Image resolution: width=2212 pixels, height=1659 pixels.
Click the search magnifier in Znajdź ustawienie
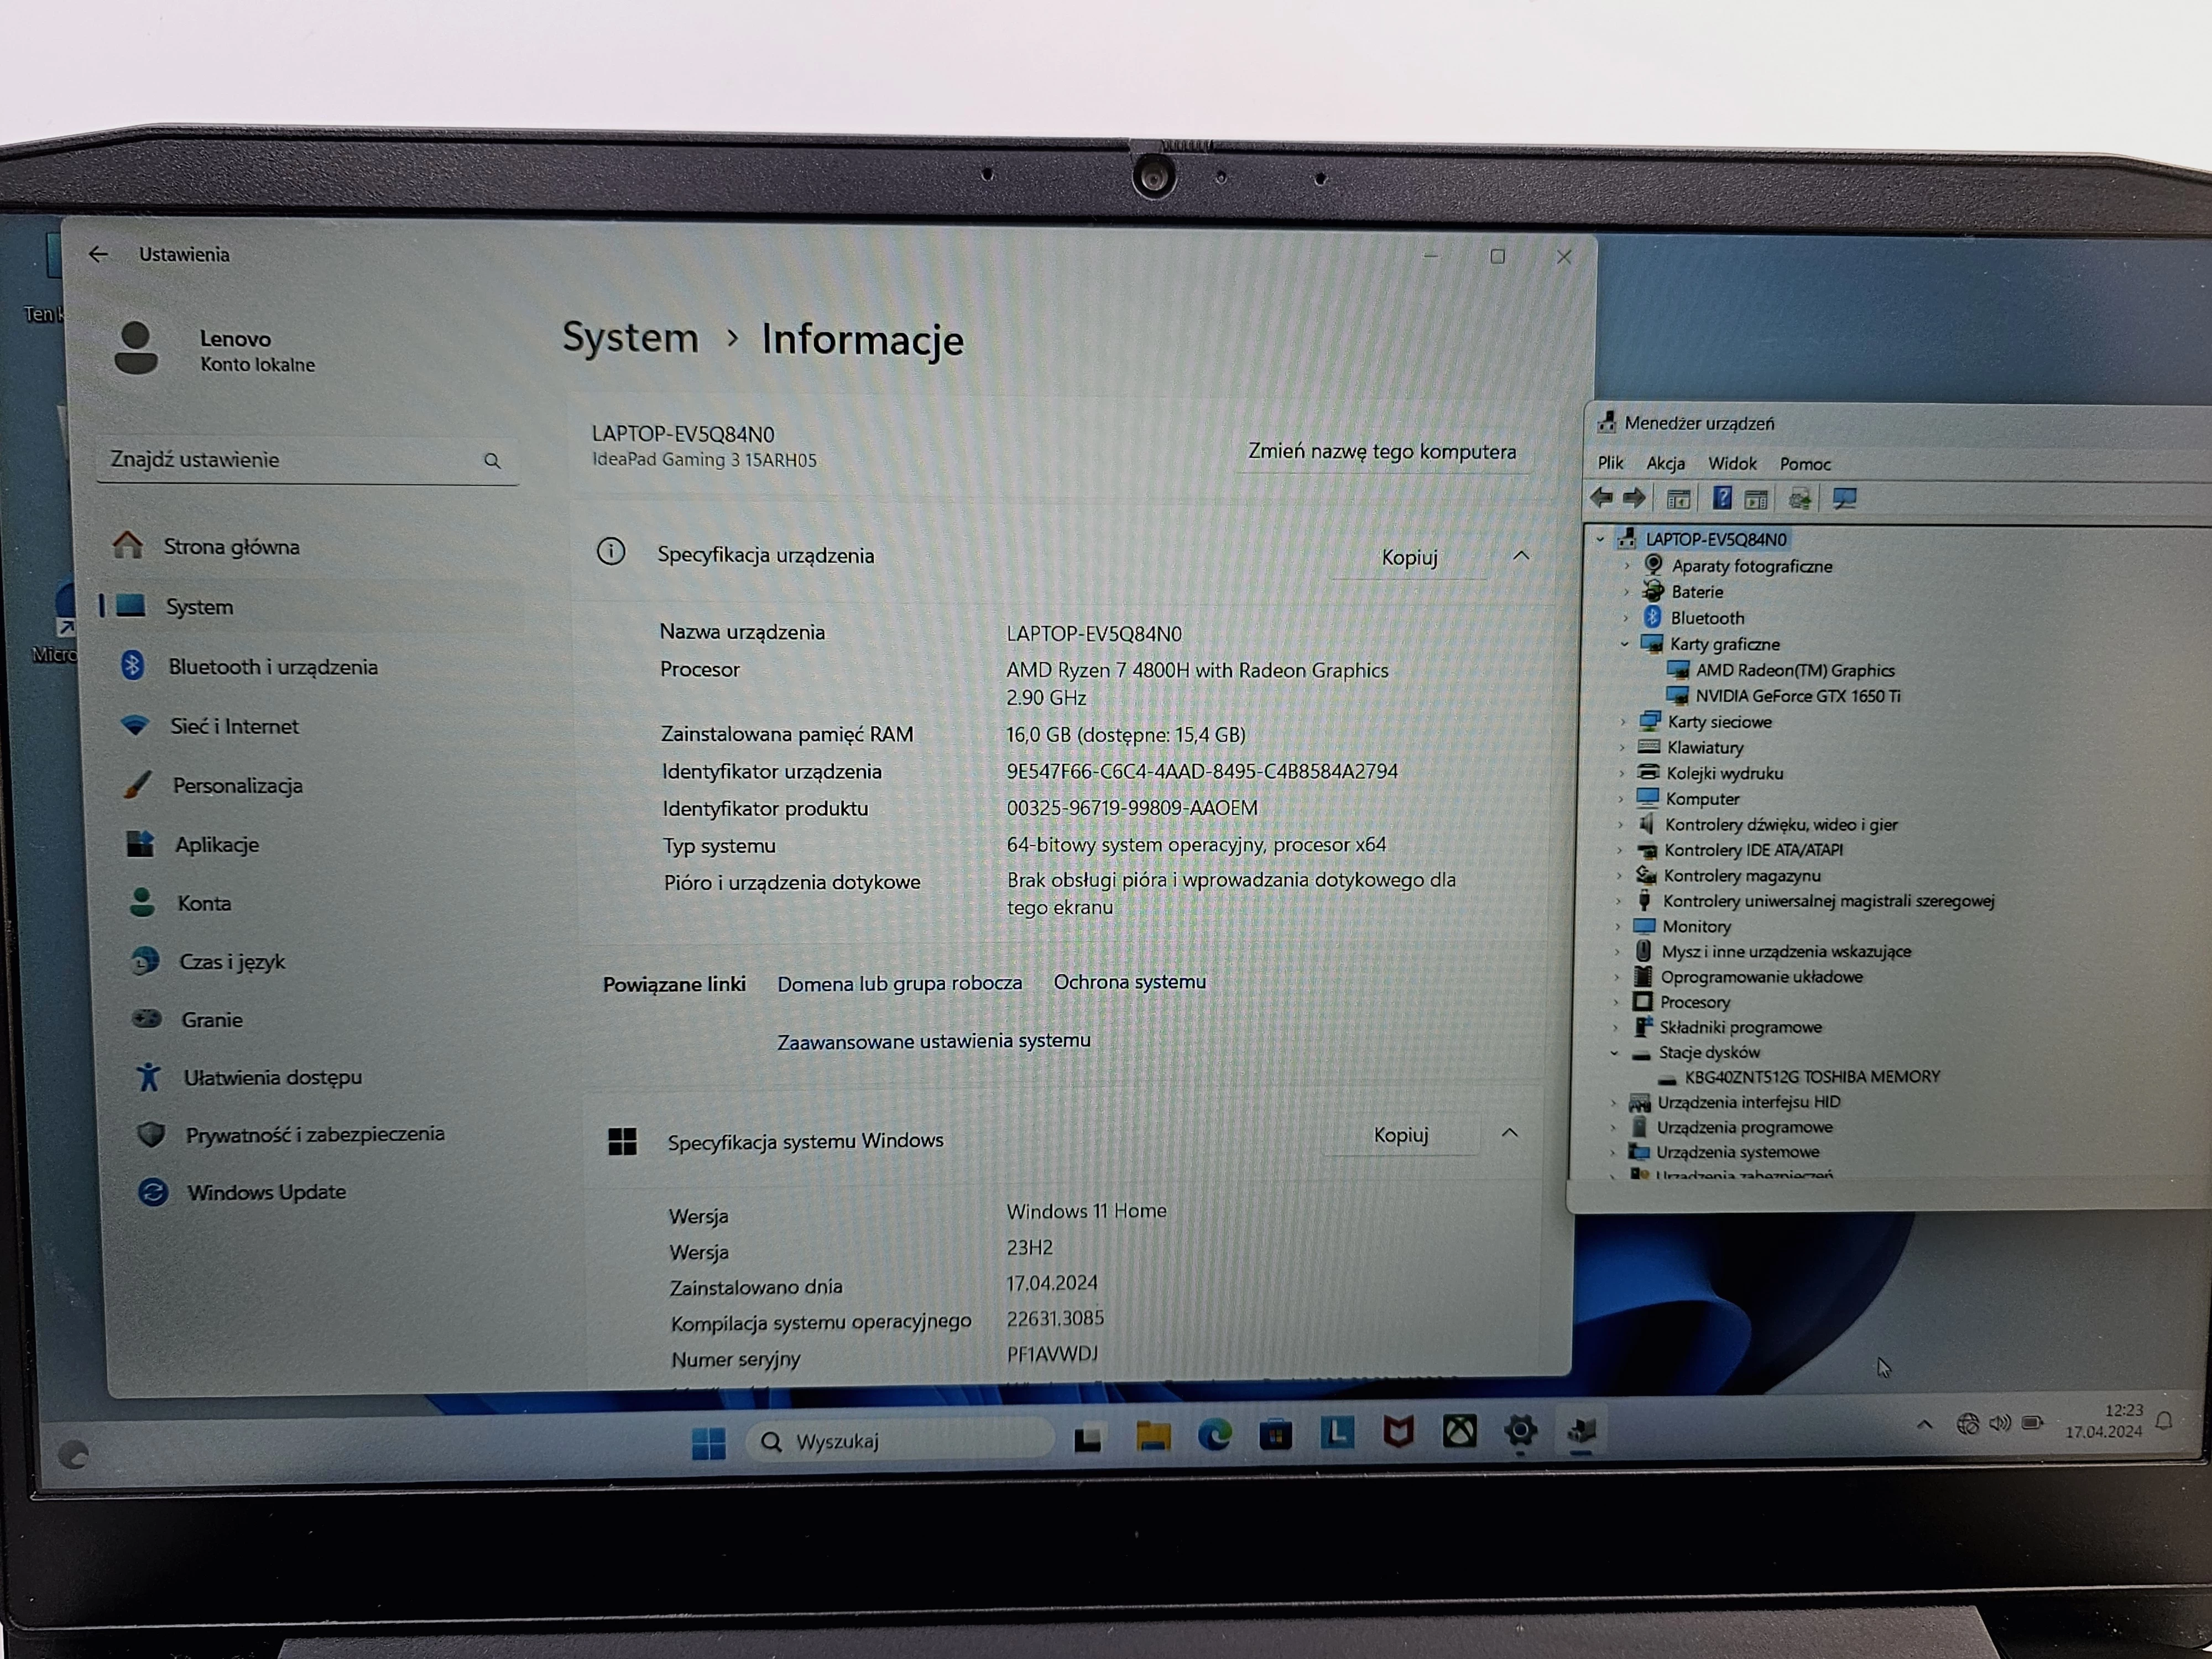[x=492, y=461]
